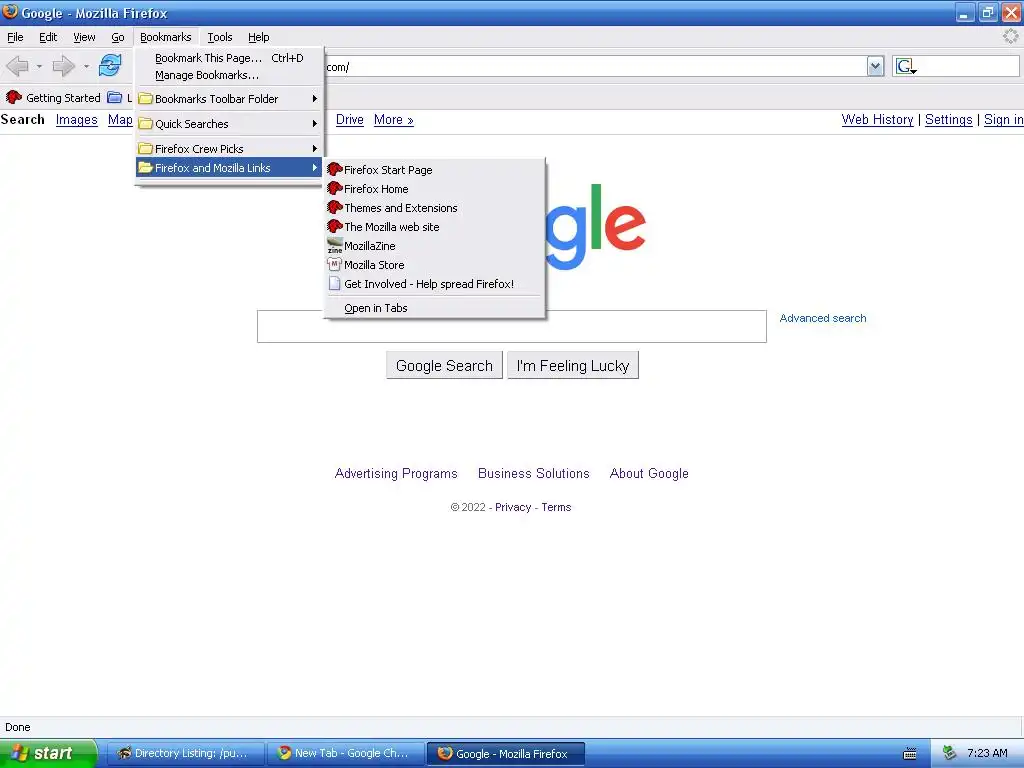Click the Forward arrow navigation button

(x=63, y=66)
